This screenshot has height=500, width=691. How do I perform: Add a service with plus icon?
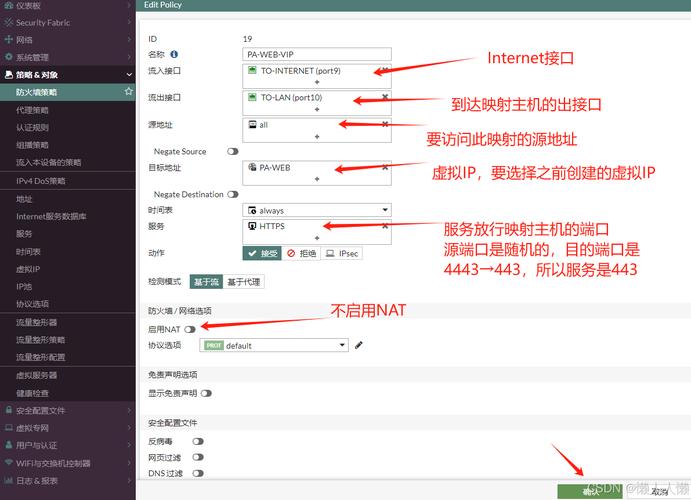(x=317, y=238)
